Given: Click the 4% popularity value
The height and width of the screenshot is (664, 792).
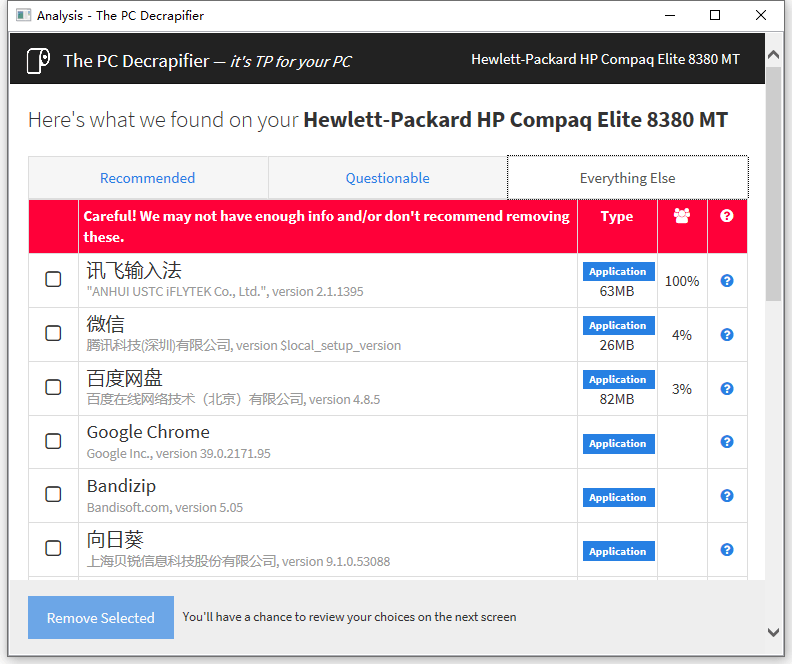Looking at the screenshot, I should [682, 335].
